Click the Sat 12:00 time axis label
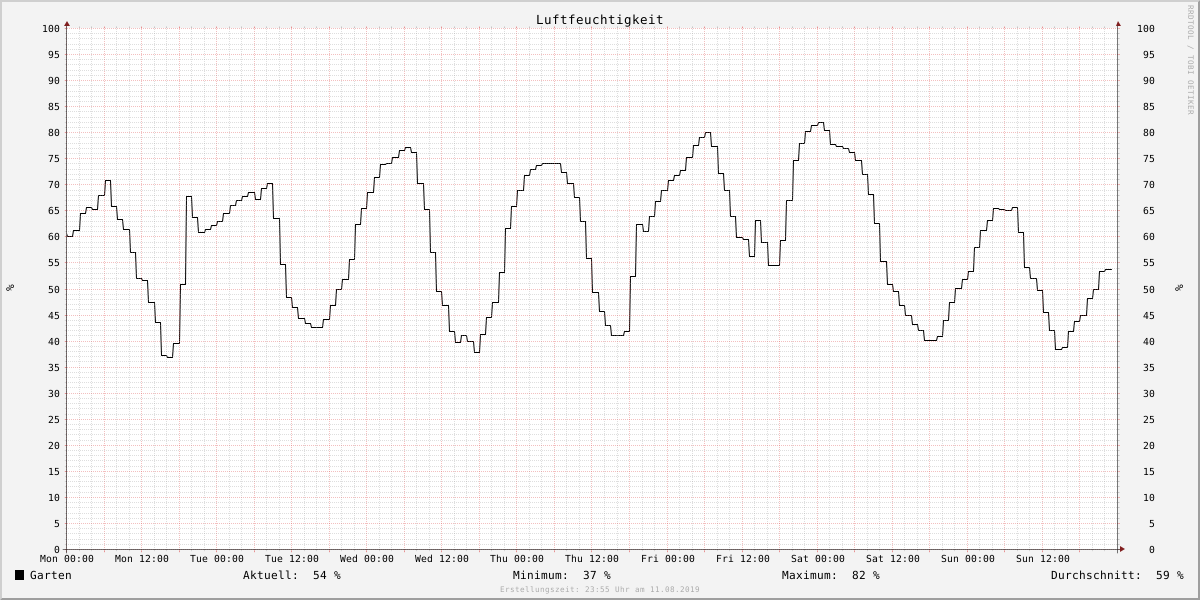This screenshot has width=1200, height=600. point(893,559)
